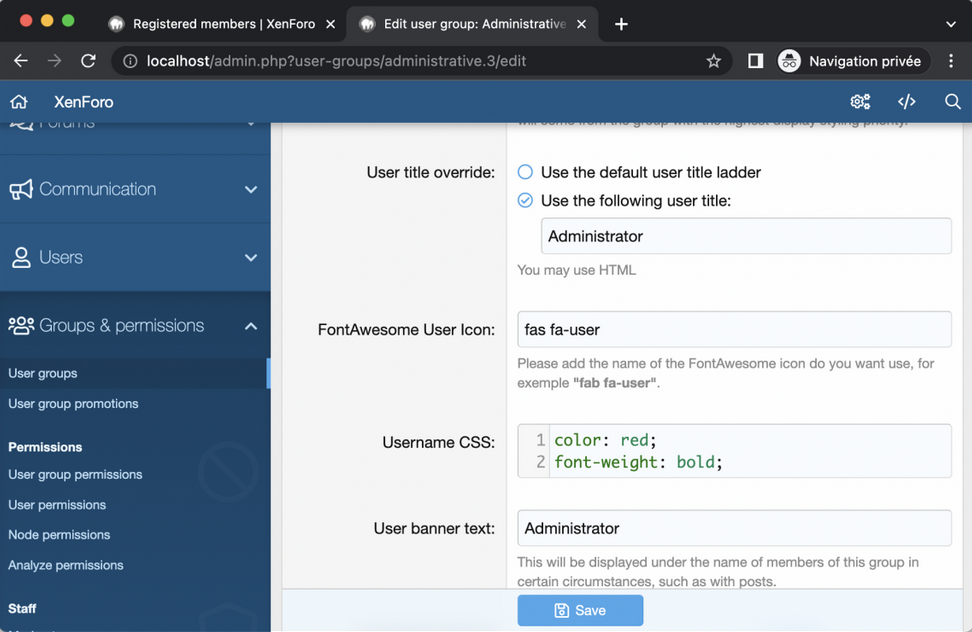972x632 pixels.
Task: Open the Chrome three-dot menu
Action: coord(950,61)
